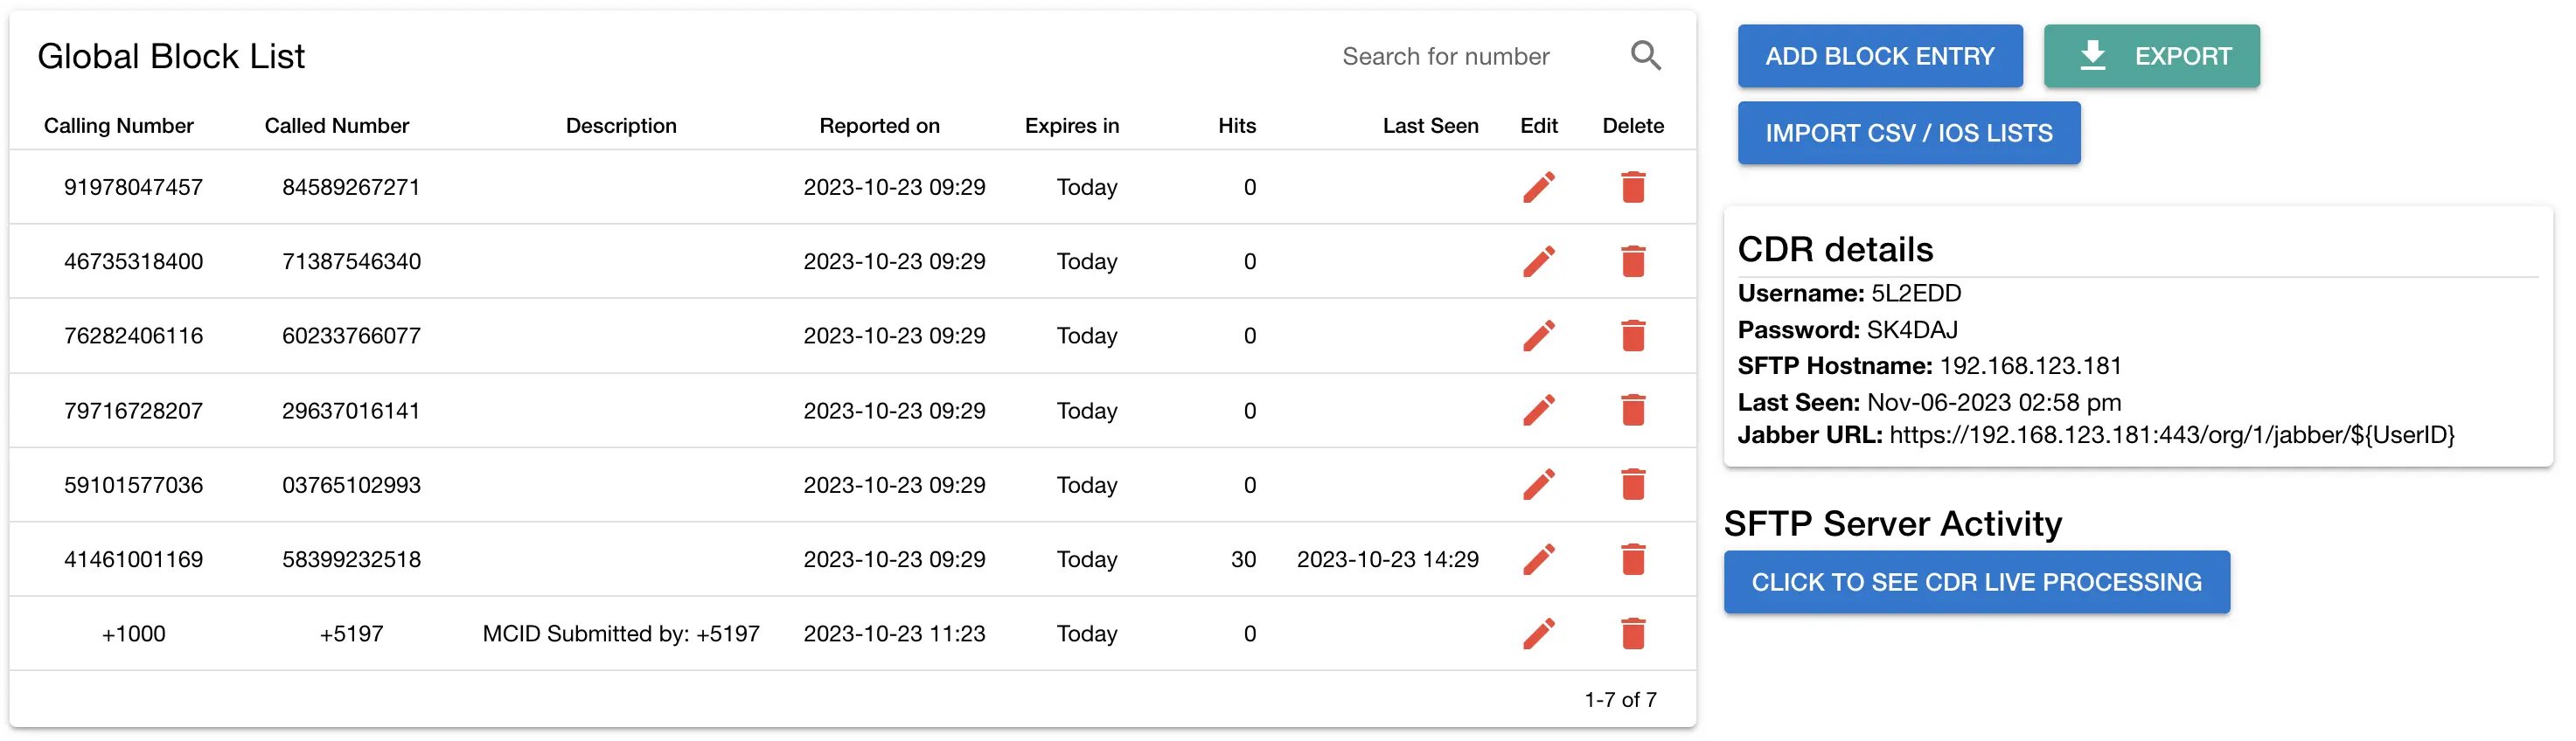2576x741 pixels.
Task: Sort by the Calling Number column header
Action: [x=118, y=126]
